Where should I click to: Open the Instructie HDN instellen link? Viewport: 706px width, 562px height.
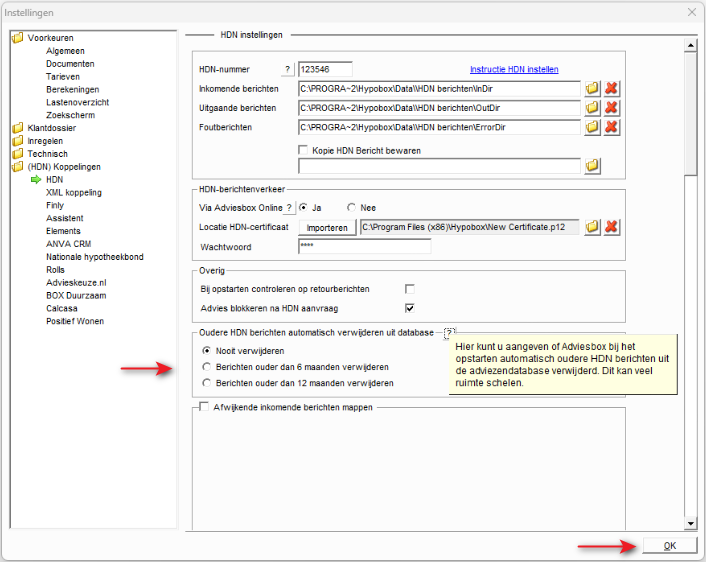[514, 69]
